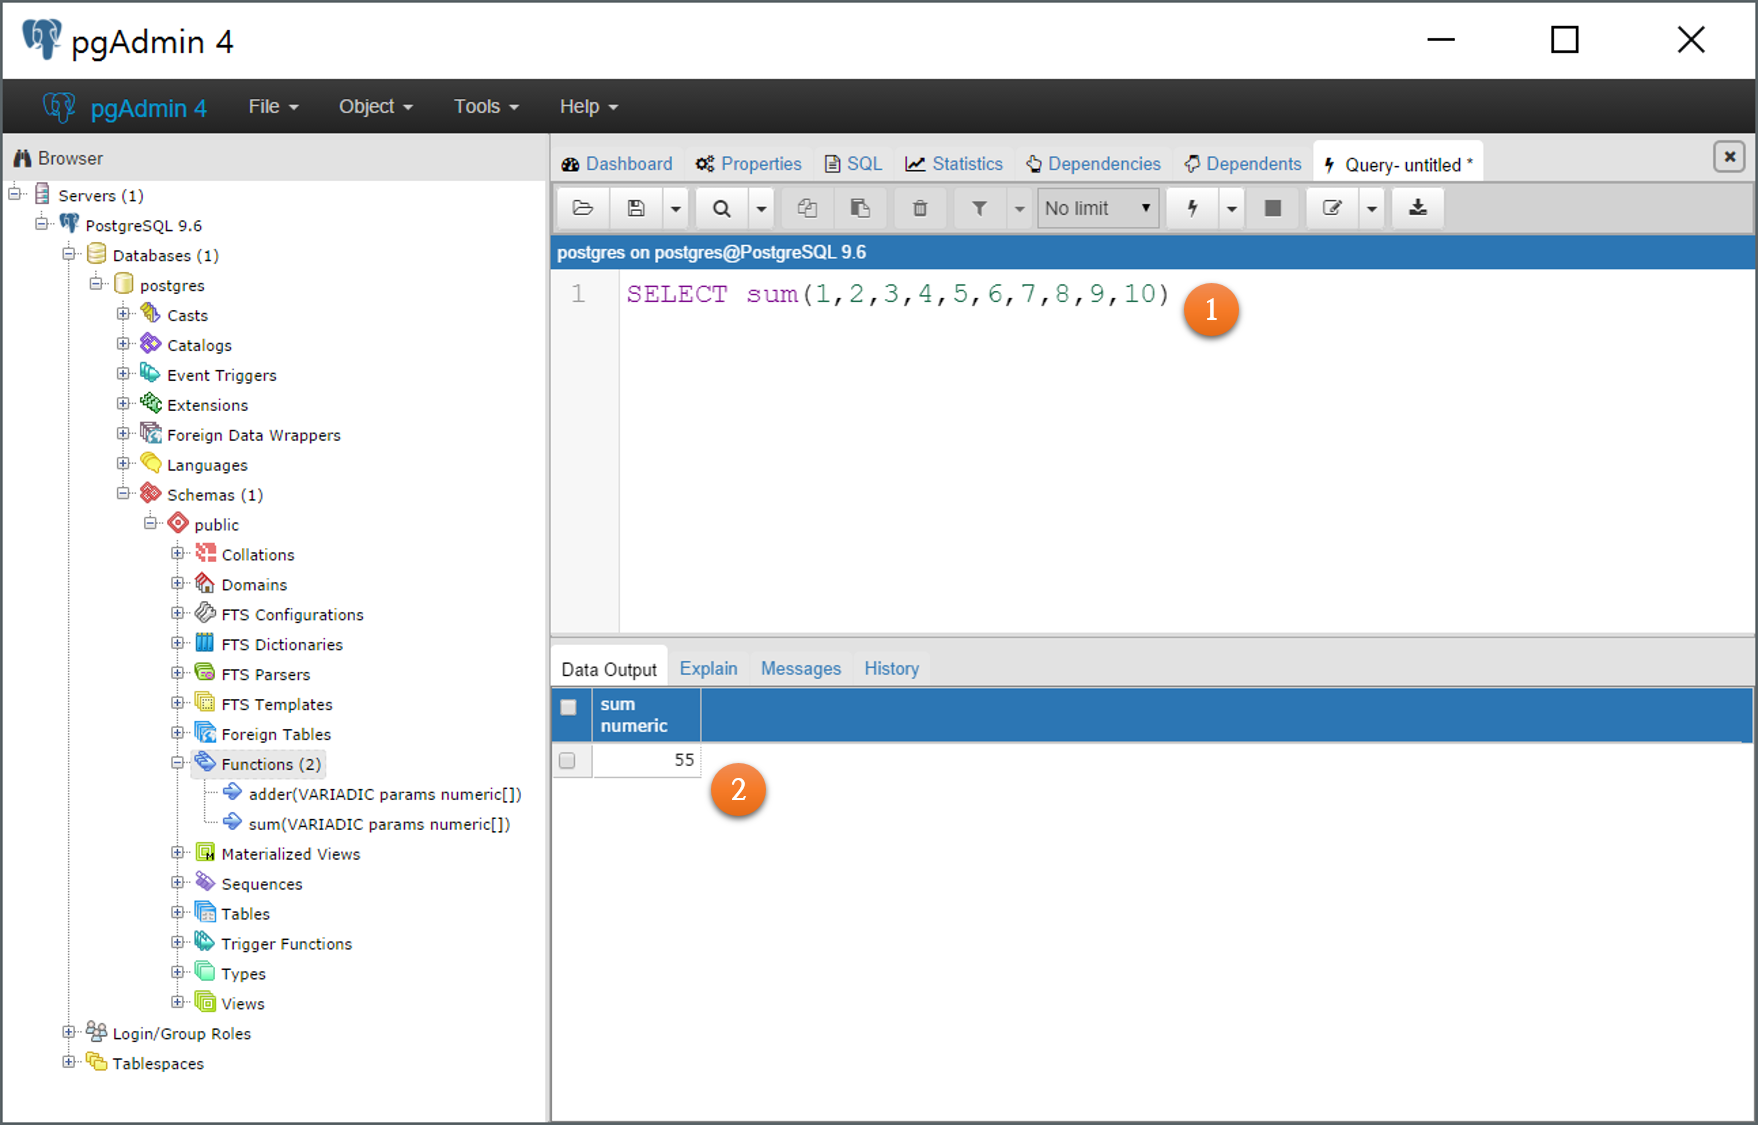Open the Explain results tab
1758x1125 pixels.
[x=709, y=669]
